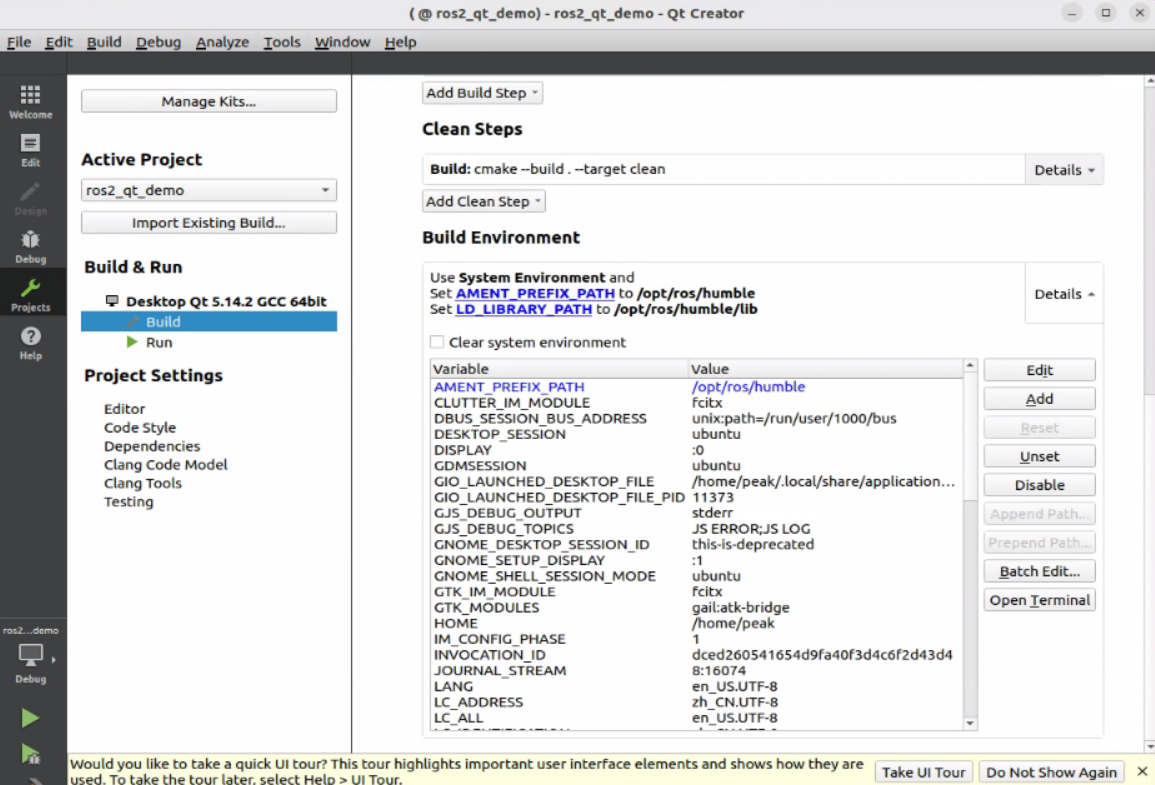Viewport: 1155px width, 785px height.
Task: Open the Help menu
Action: click(x=400, y=42)
